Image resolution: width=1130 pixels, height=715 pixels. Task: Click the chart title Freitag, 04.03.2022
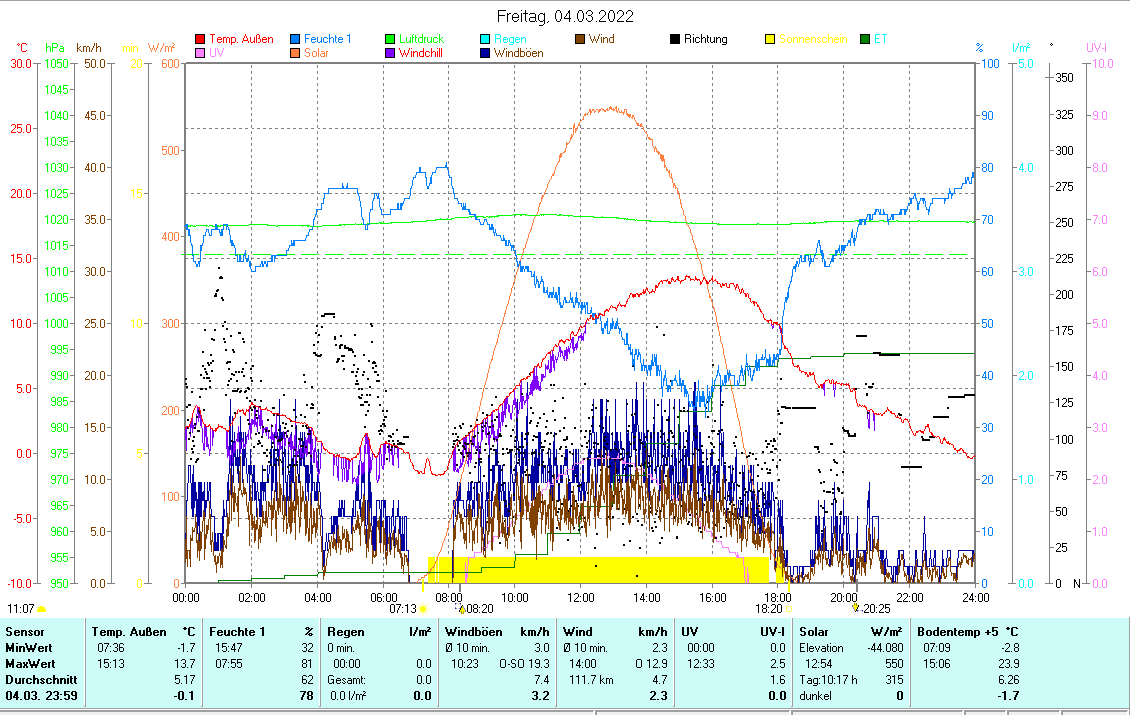(565, 17)
